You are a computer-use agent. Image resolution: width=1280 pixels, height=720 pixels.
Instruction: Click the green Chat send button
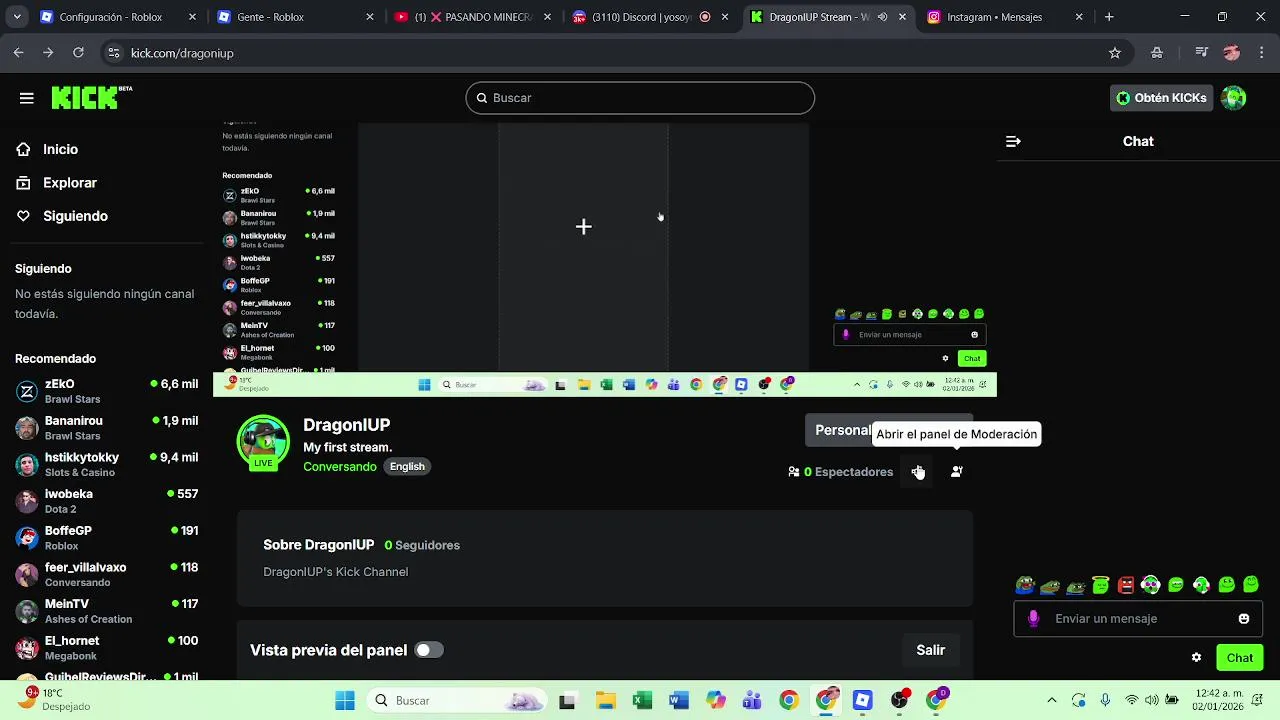[x=1240, y=658]
